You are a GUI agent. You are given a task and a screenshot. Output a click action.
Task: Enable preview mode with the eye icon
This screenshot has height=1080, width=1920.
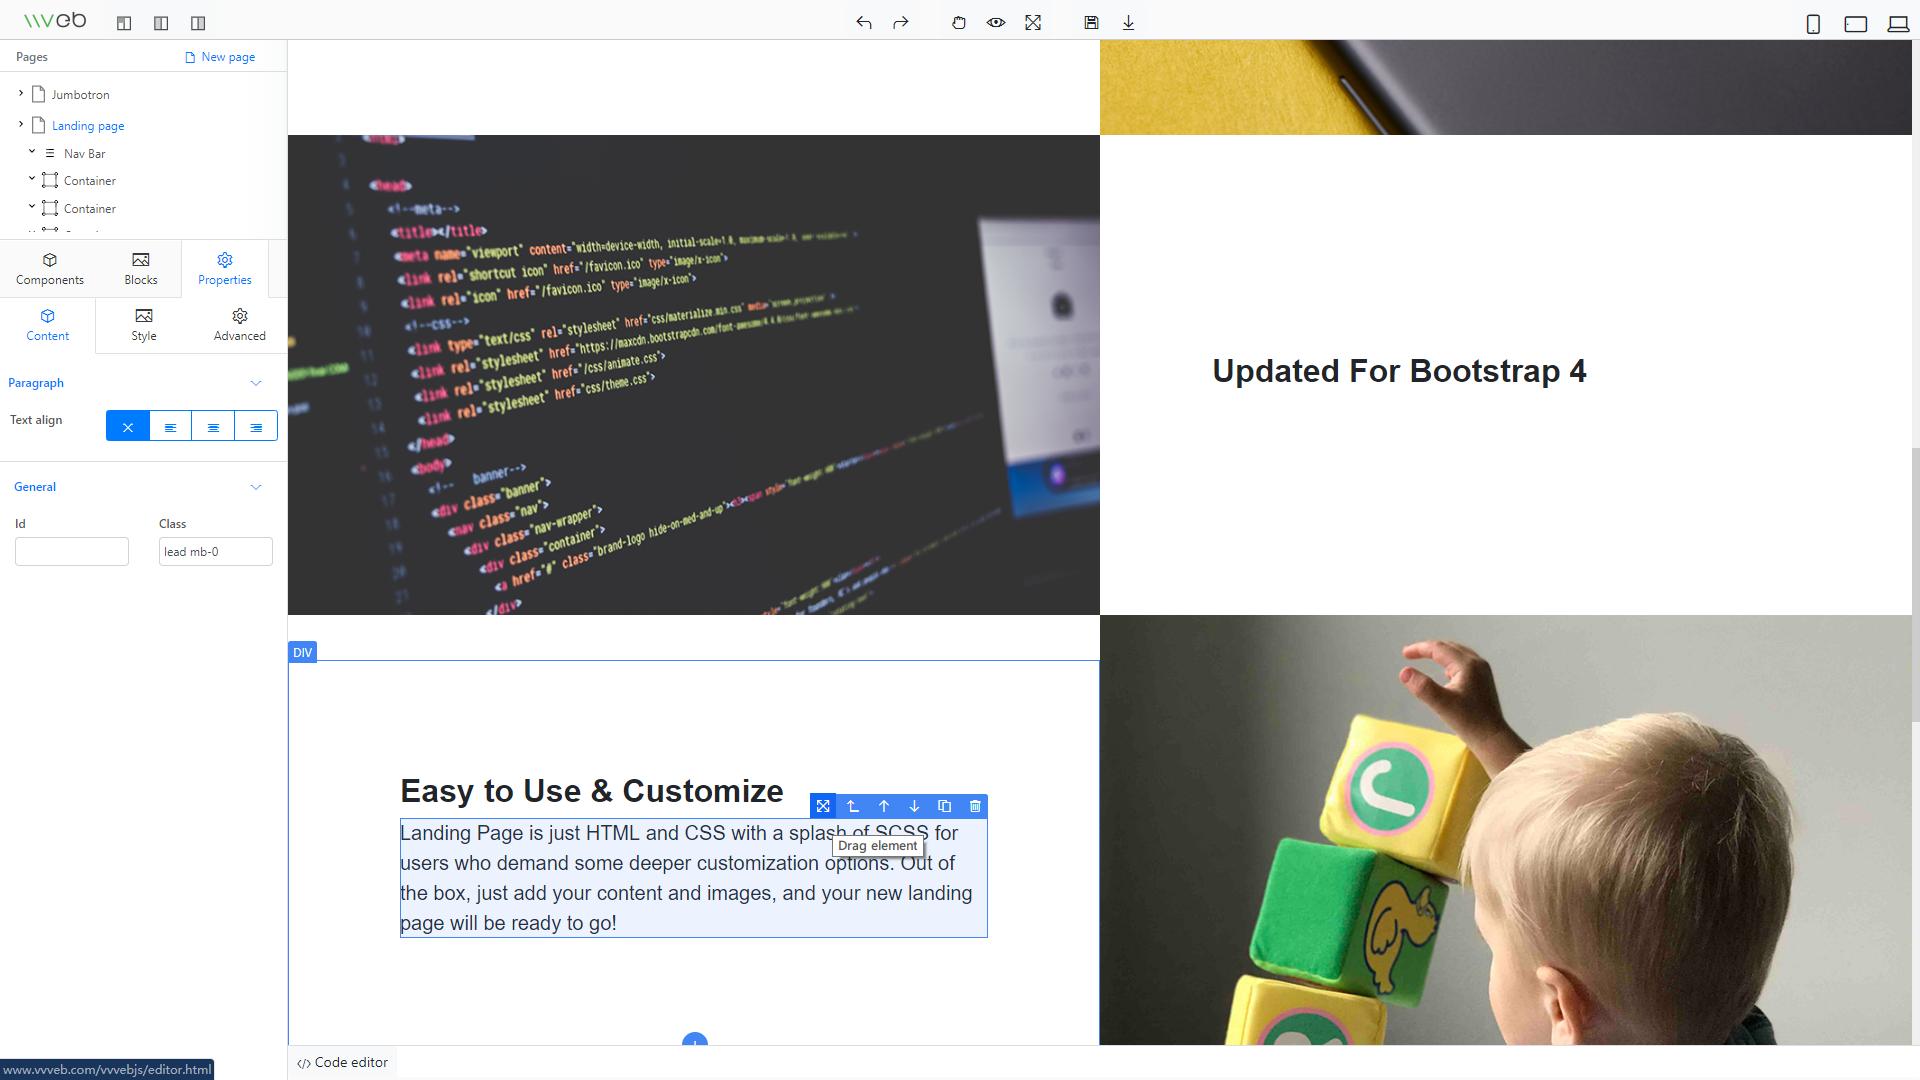[996, 22]
